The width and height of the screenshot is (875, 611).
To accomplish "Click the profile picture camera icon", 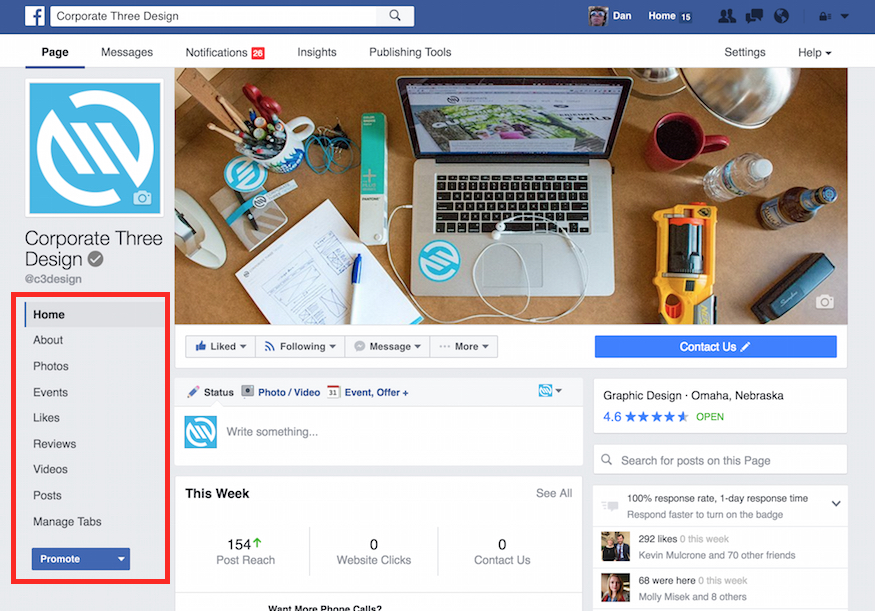I will point(142,198).
